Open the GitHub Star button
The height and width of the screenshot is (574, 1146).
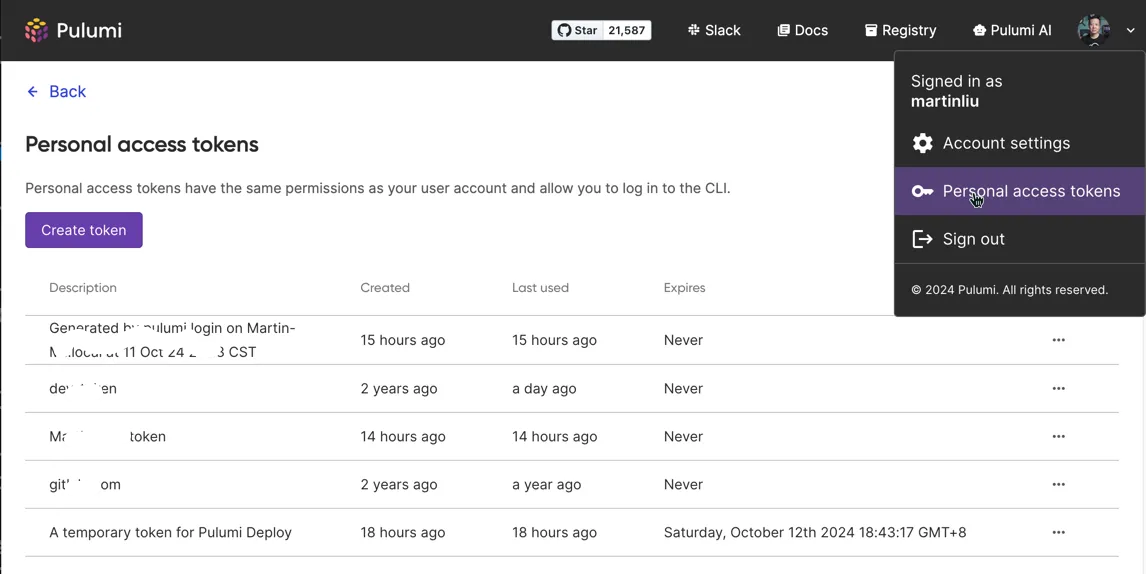[x=578, y=30]
